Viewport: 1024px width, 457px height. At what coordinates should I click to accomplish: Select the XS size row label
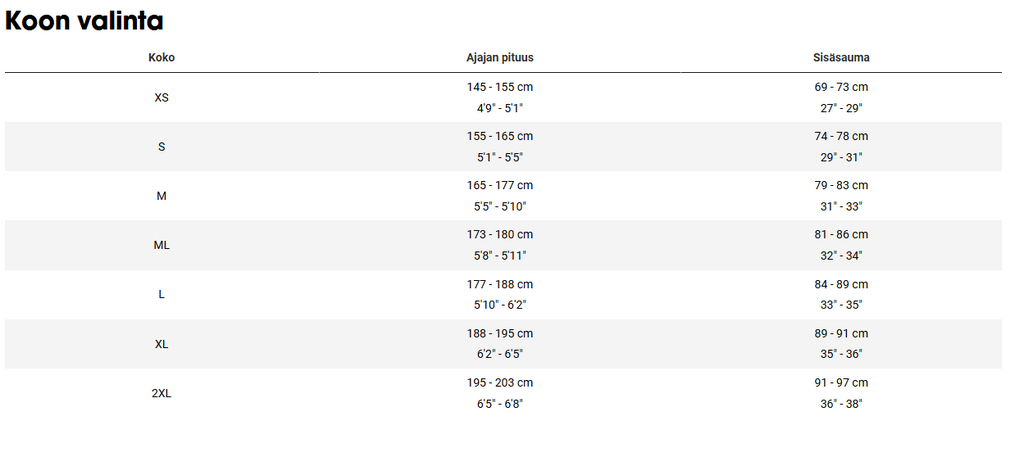(161, 97)
